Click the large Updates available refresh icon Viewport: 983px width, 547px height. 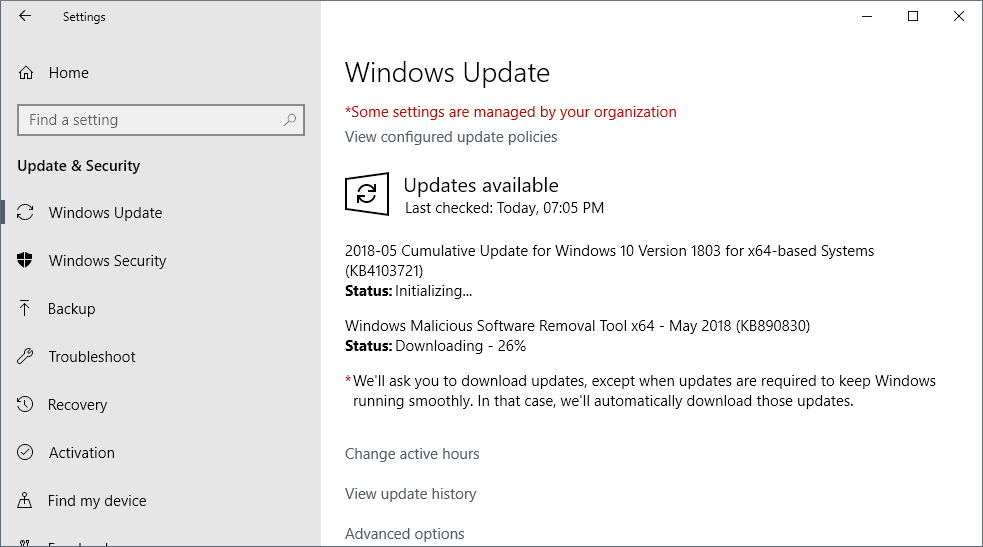[x=367, y=194]
